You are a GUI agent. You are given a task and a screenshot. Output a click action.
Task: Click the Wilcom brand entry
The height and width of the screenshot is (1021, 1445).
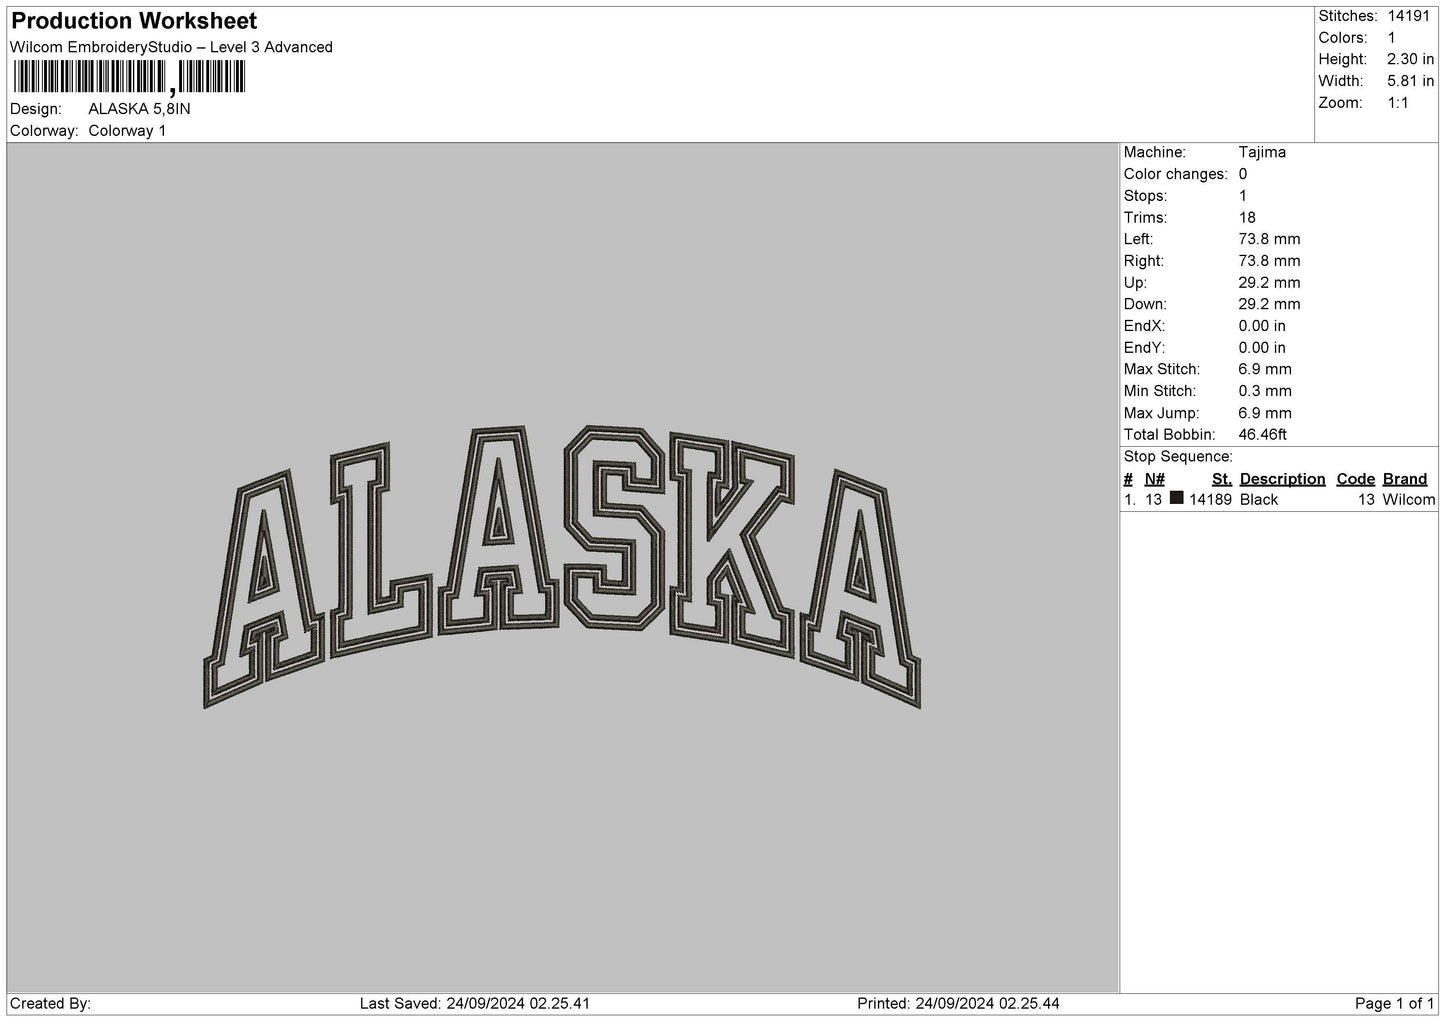coord(1409,500)
